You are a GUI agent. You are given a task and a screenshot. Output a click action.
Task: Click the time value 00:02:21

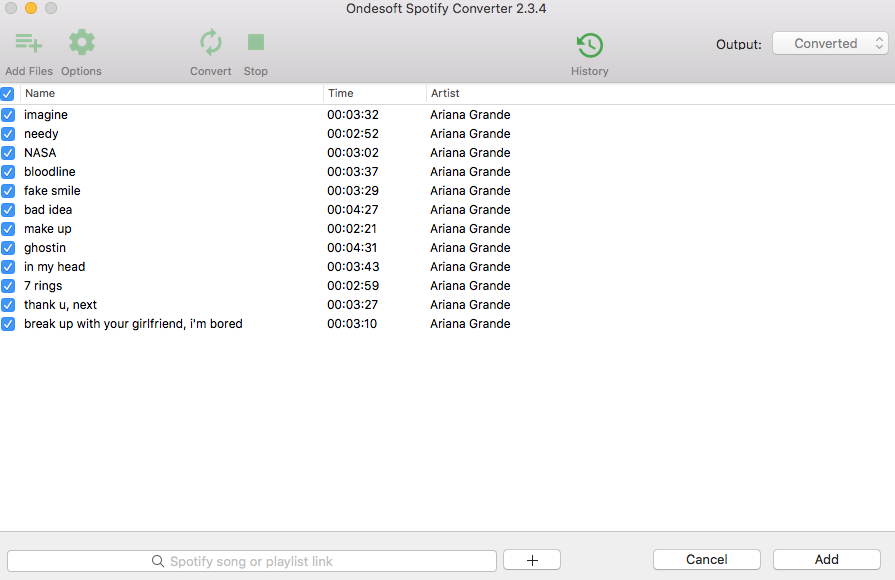(x=352, y=228)
